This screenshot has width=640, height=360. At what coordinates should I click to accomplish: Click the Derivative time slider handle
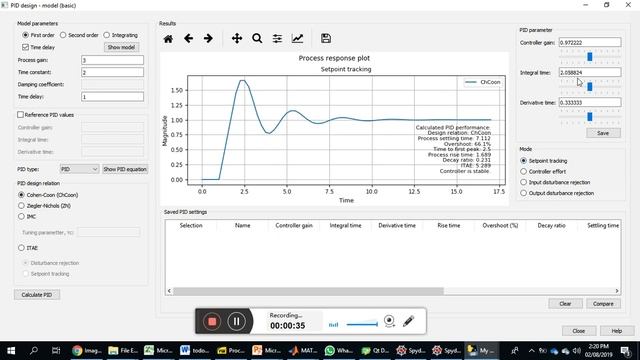[x=590, y=117]
